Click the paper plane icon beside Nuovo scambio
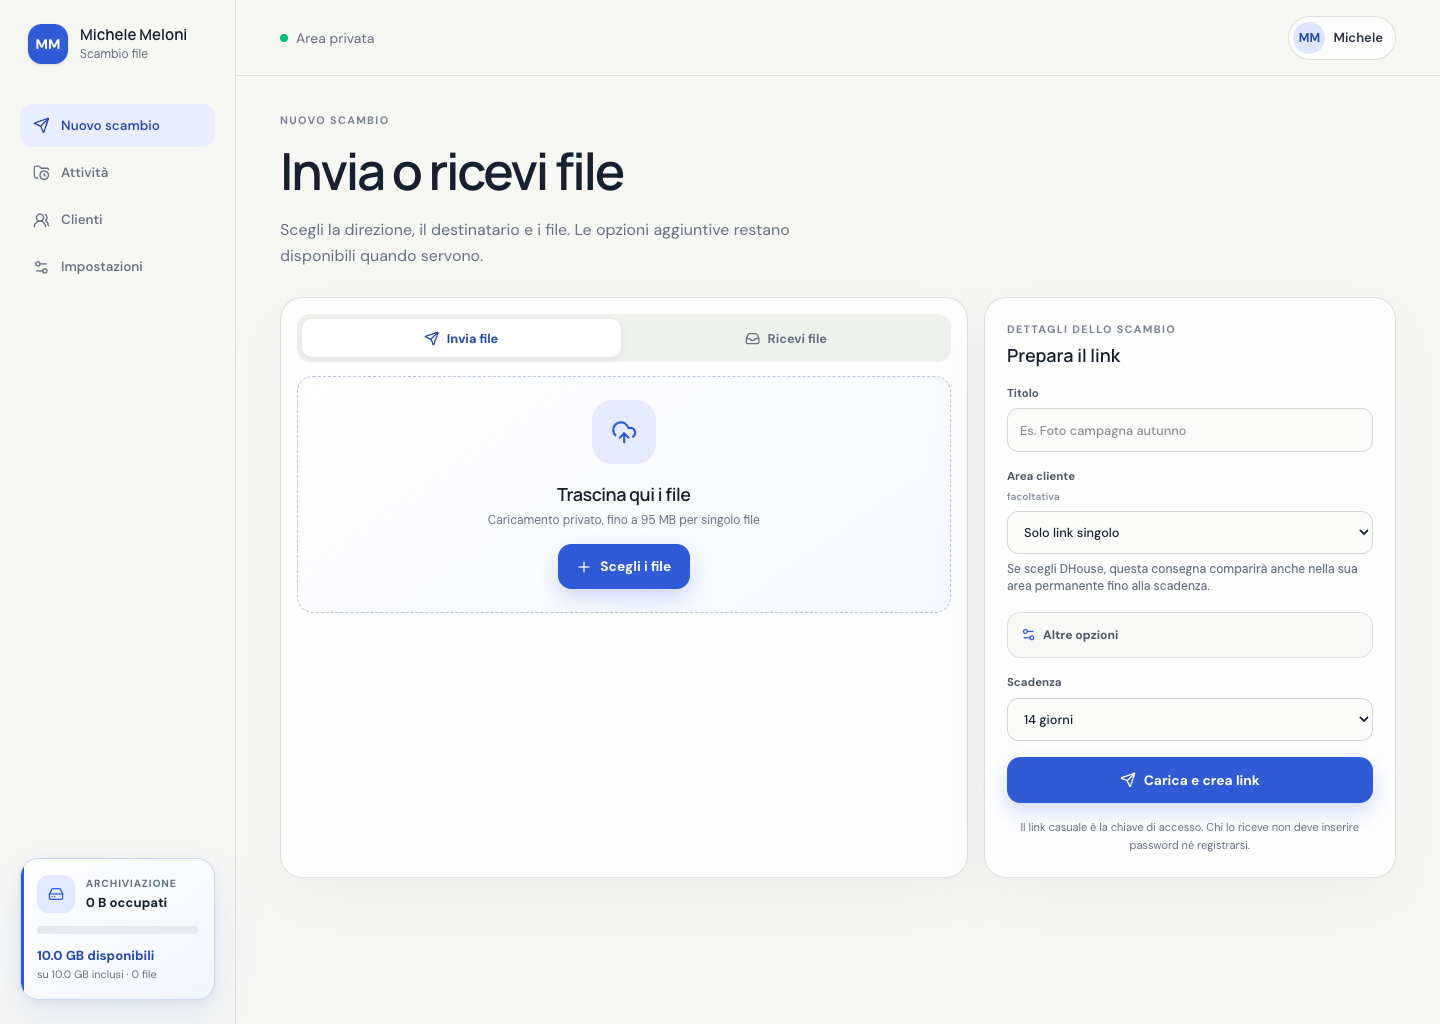Image resolution: width=1440 pixels, height=1024 pixels. pyautogui.click(x=41, y=125)
